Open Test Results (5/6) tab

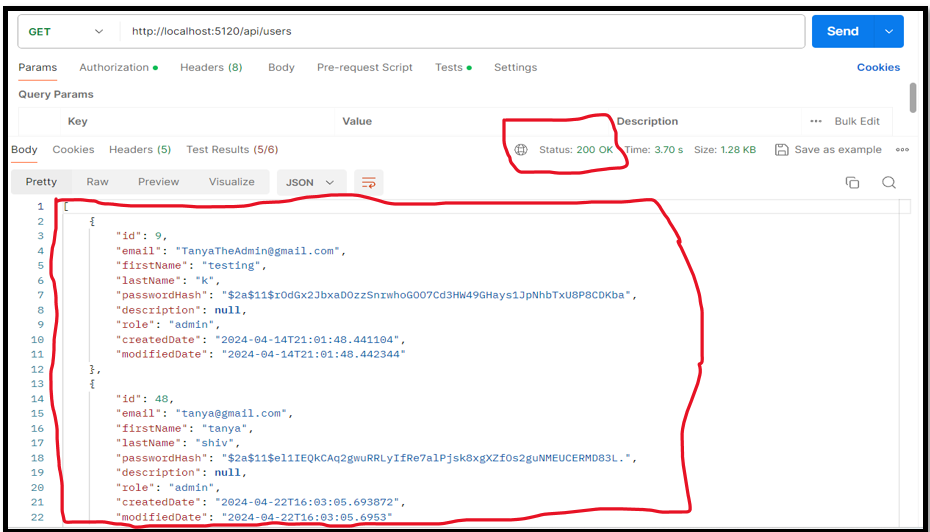[232, 150]
